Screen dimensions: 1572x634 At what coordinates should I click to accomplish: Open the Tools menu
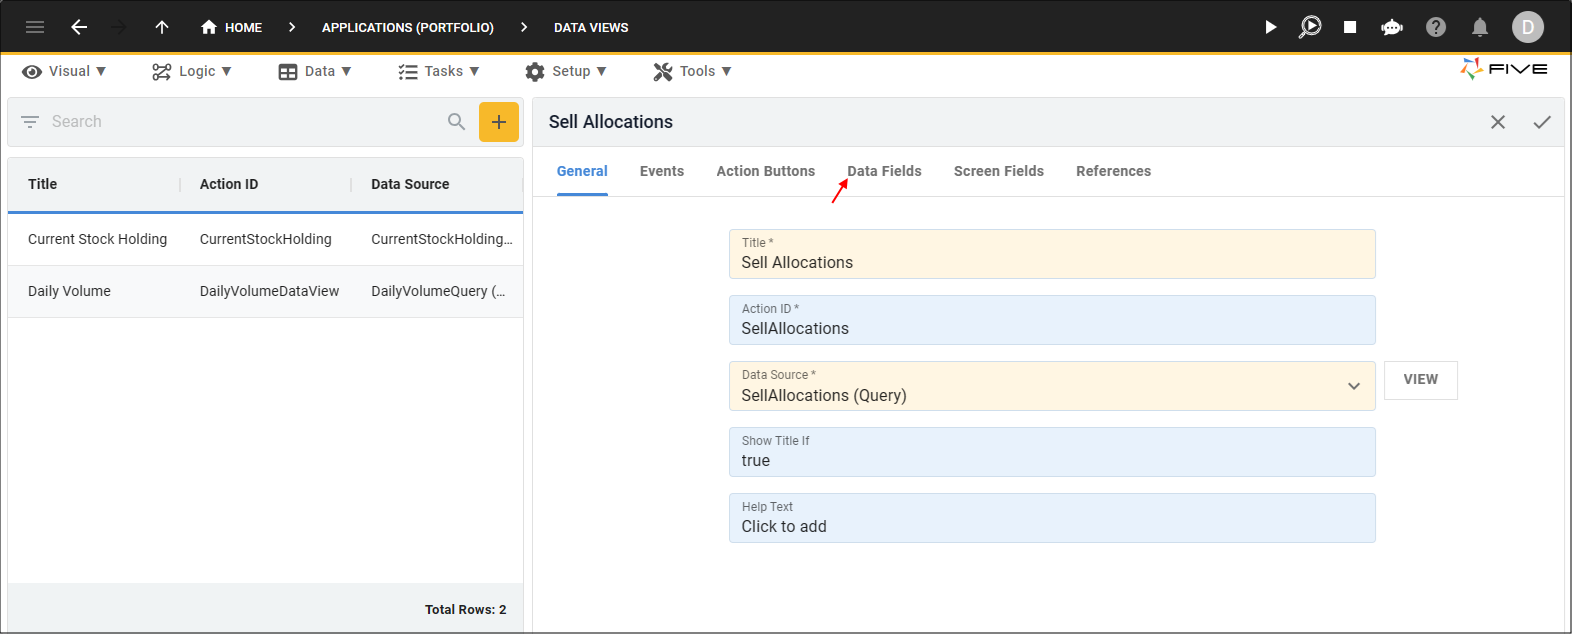692,71
